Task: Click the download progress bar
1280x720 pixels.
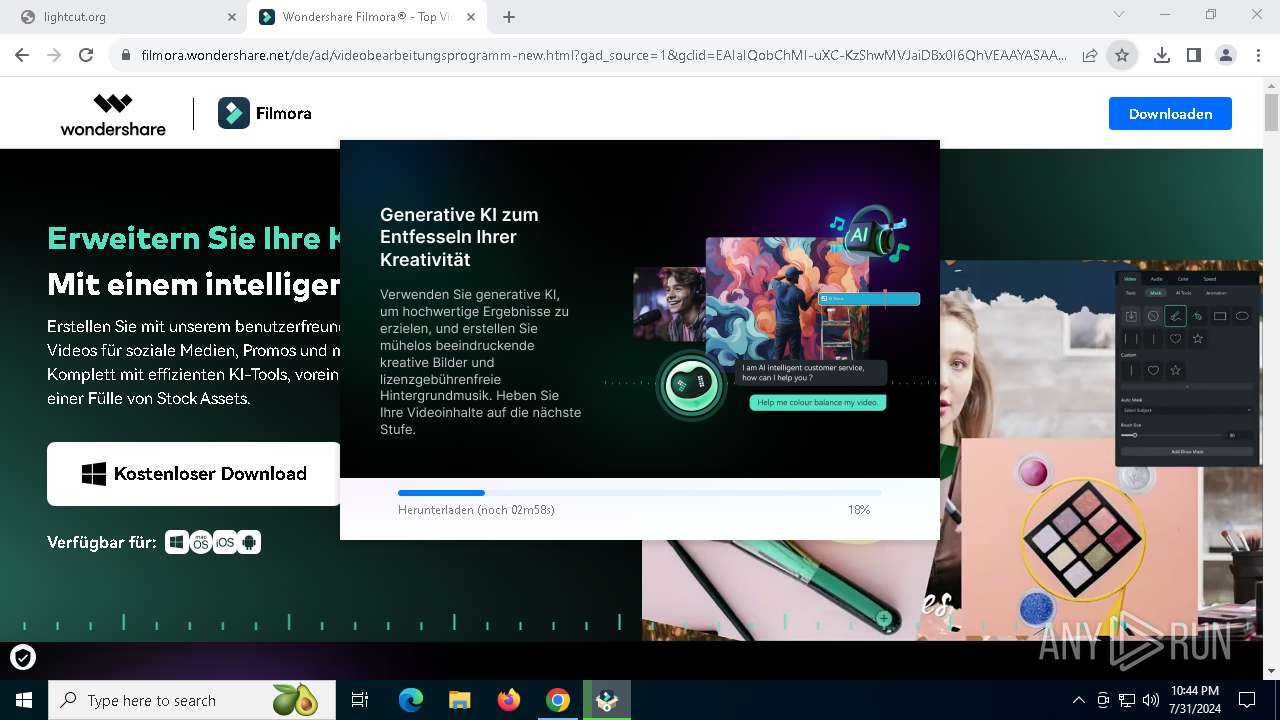Action: point(640,493)
